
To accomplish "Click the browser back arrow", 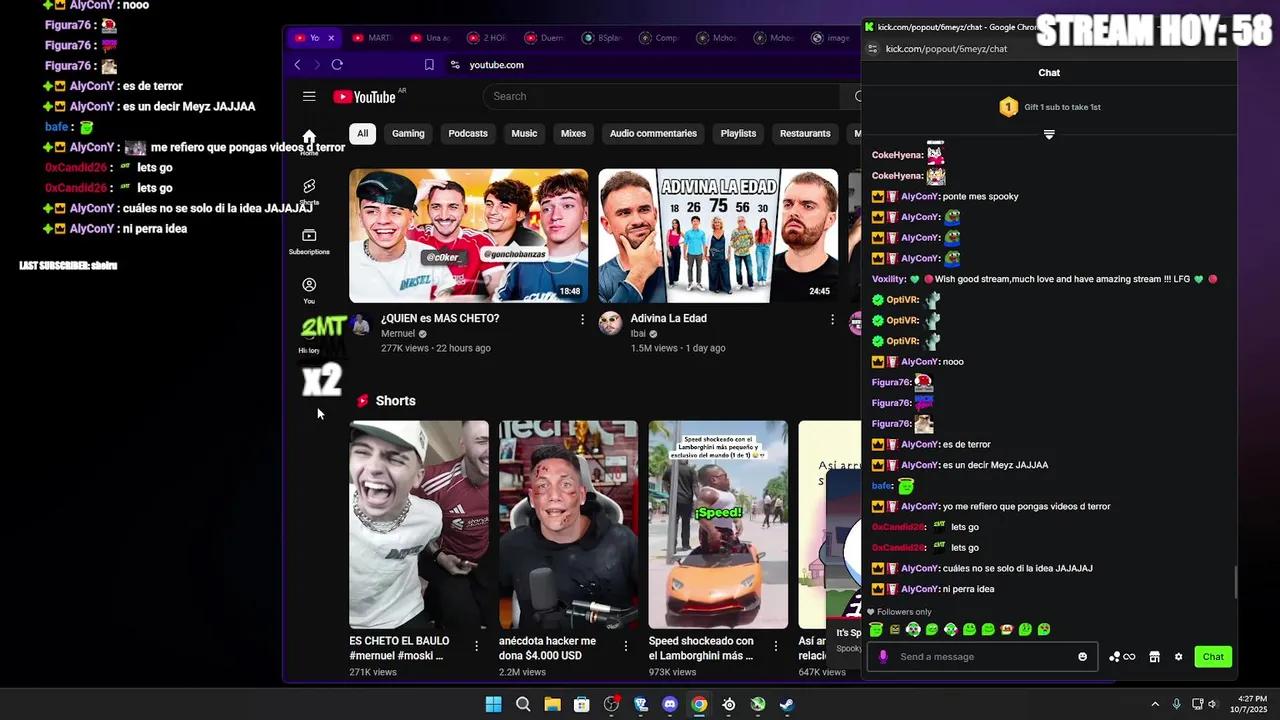I will click(x=297, y=65).
